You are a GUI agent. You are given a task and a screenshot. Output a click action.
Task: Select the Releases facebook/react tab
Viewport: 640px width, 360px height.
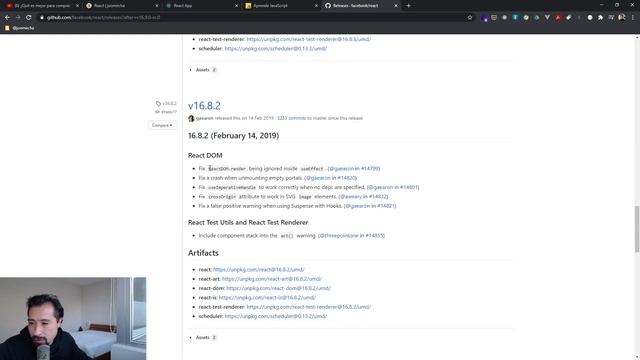pos(360,6)
